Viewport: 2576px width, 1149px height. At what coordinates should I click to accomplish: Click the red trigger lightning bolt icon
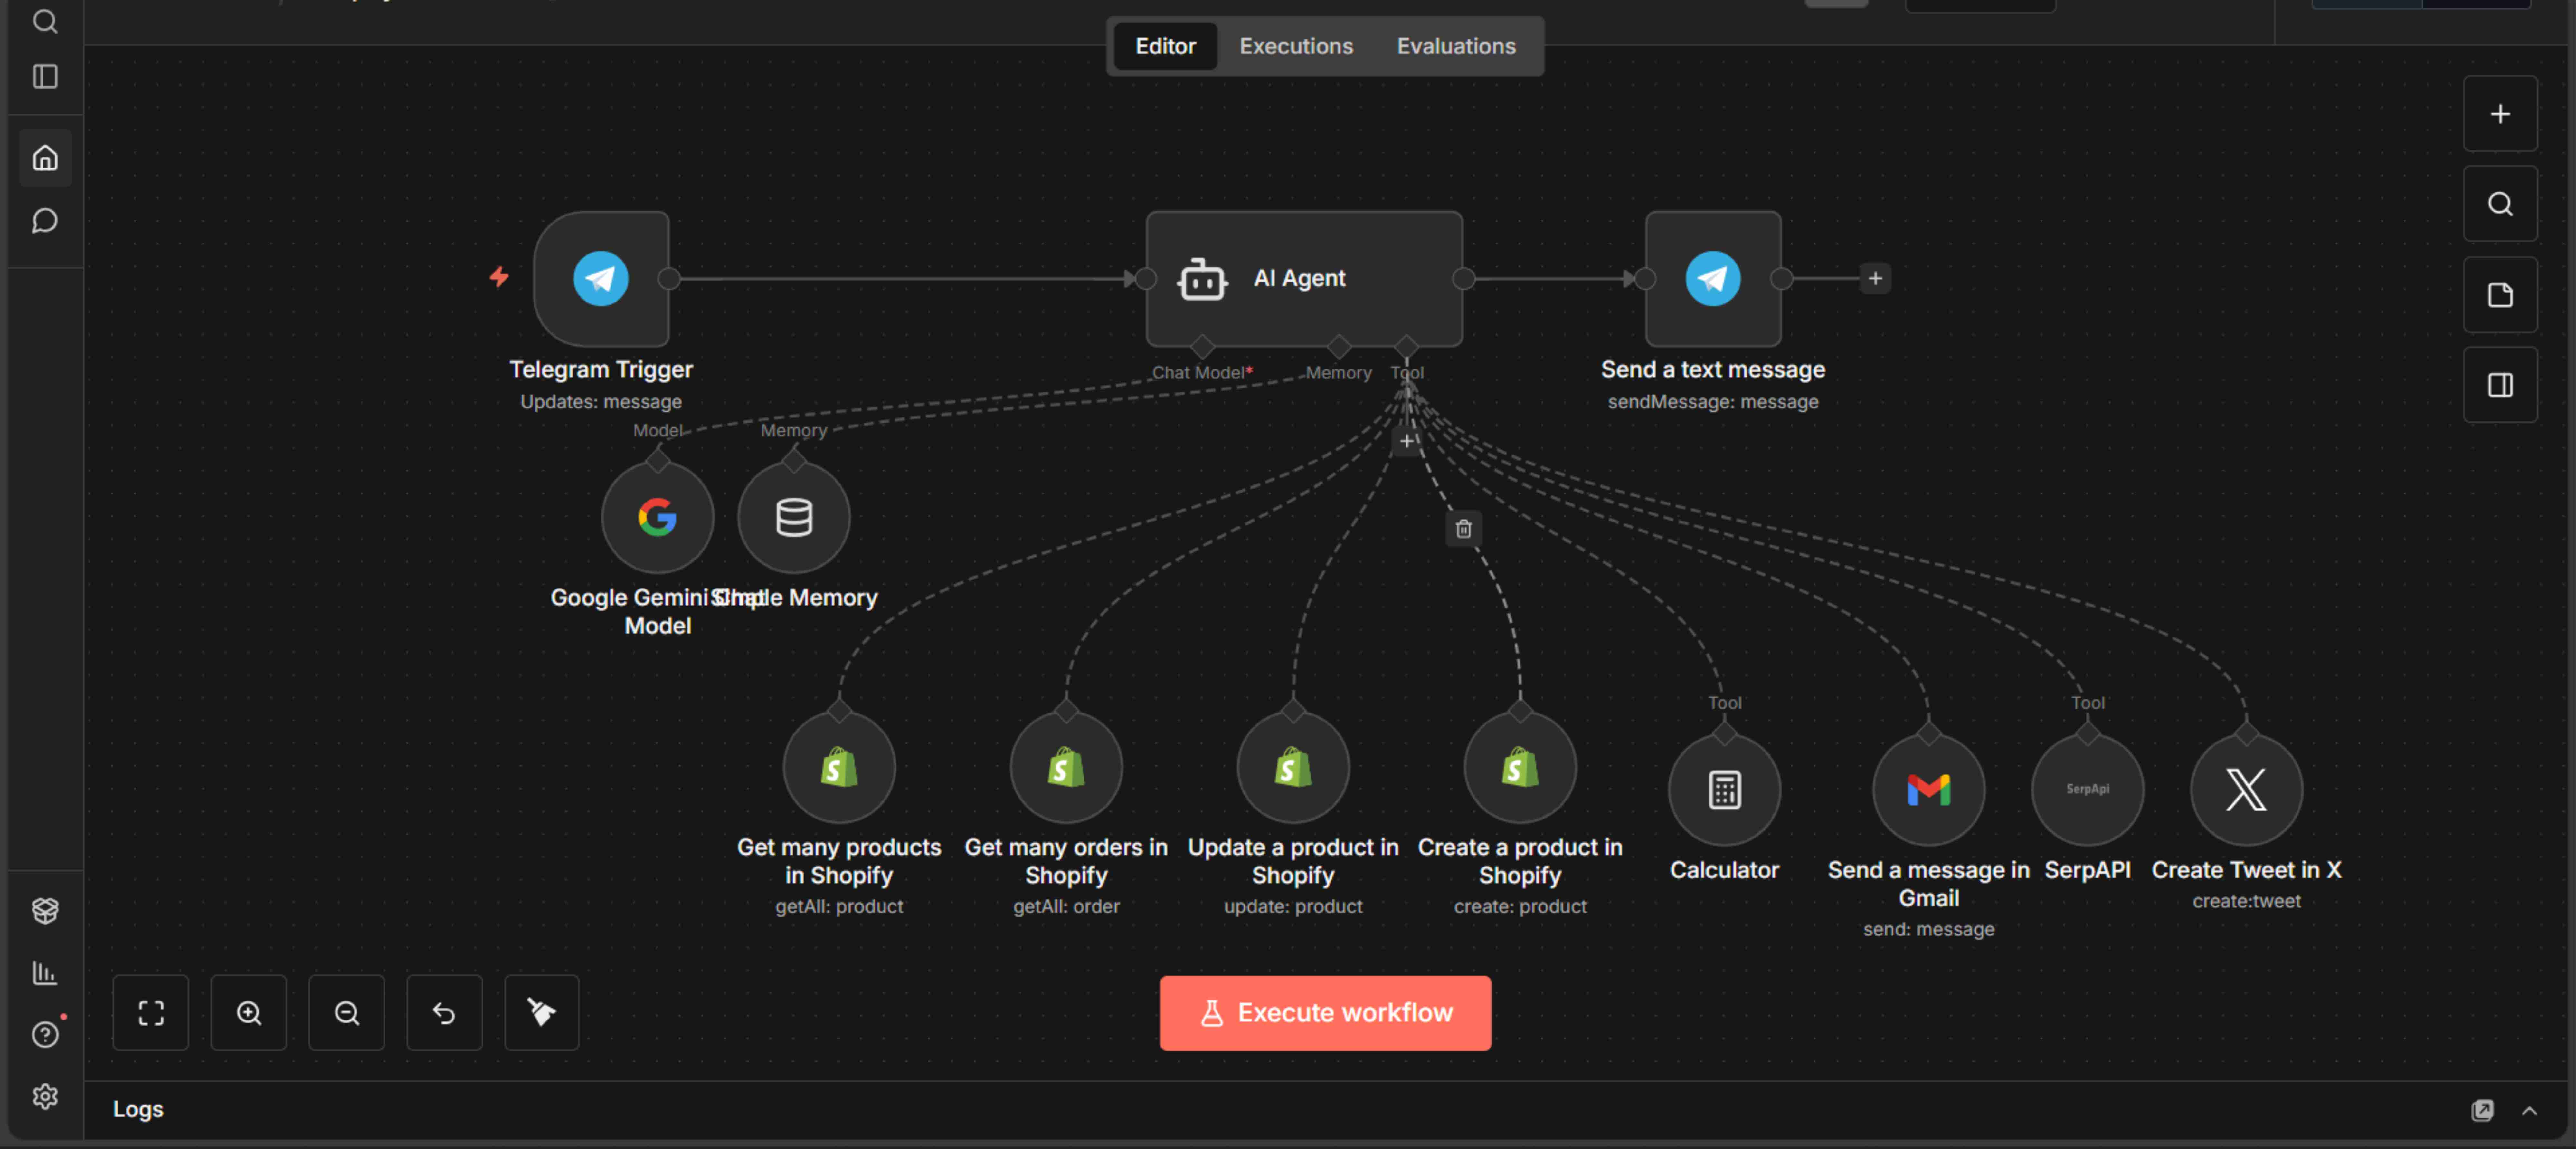point(499,277)
